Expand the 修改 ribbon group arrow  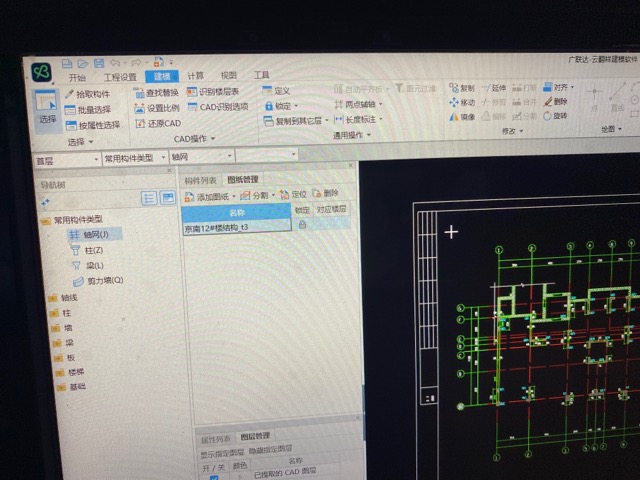(x=521, y=131)
